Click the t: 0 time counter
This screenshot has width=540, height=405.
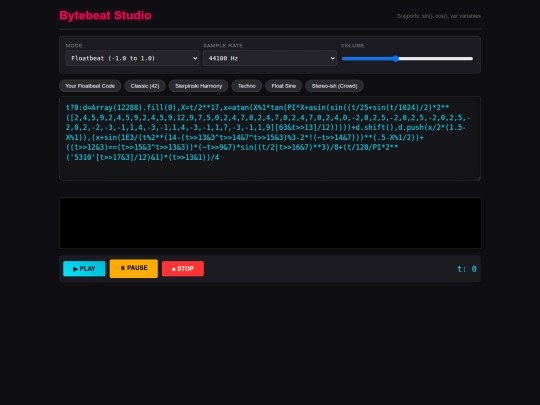tap(467, 269)
